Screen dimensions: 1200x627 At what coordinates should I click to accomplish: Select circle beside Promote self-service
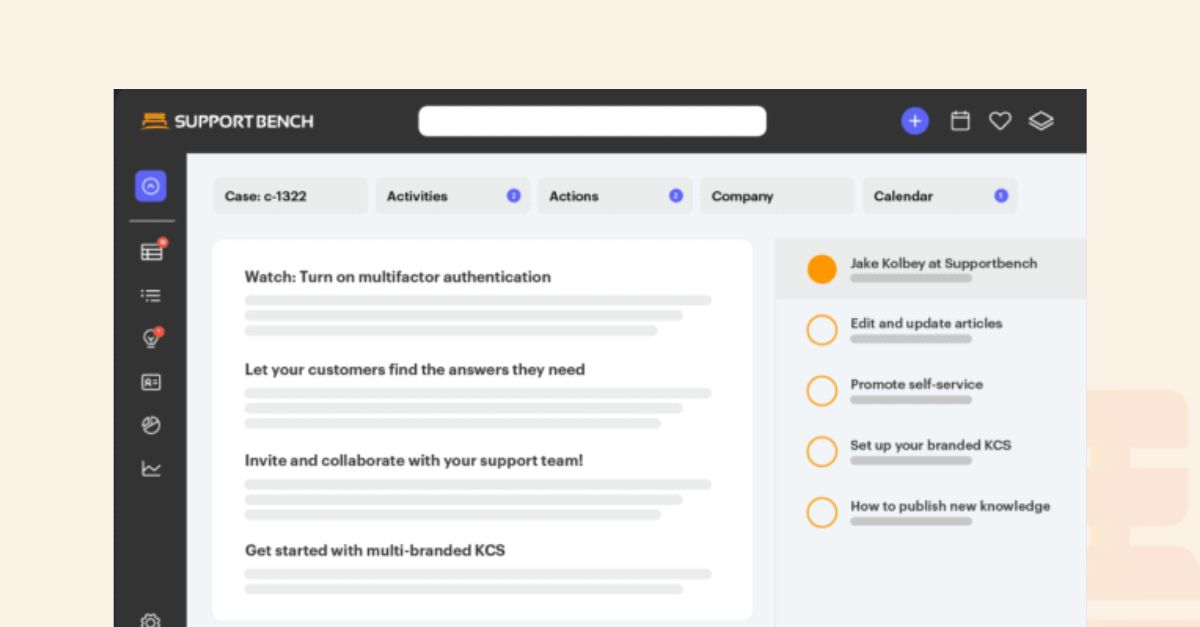tap(822, 390)
